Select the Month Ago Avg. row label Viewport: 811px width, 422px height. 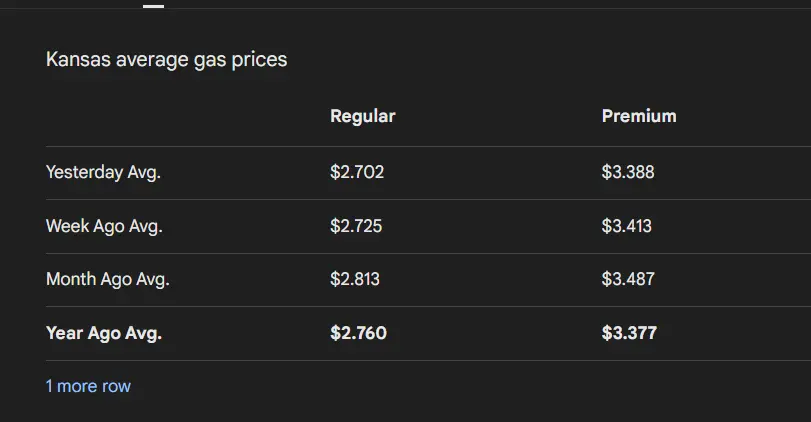(x=107, y=279)
